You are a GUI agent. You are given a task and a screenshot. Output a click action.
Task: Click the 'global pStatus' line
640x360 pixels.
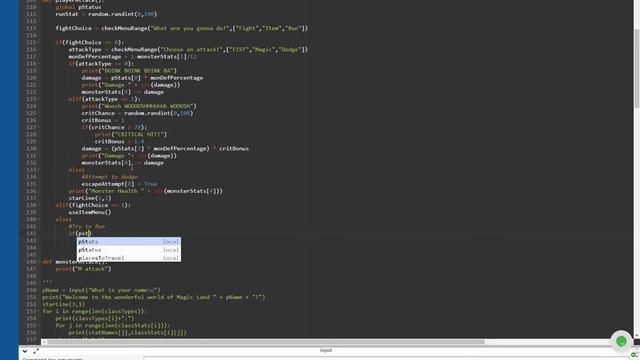click(x=78, y=7)
